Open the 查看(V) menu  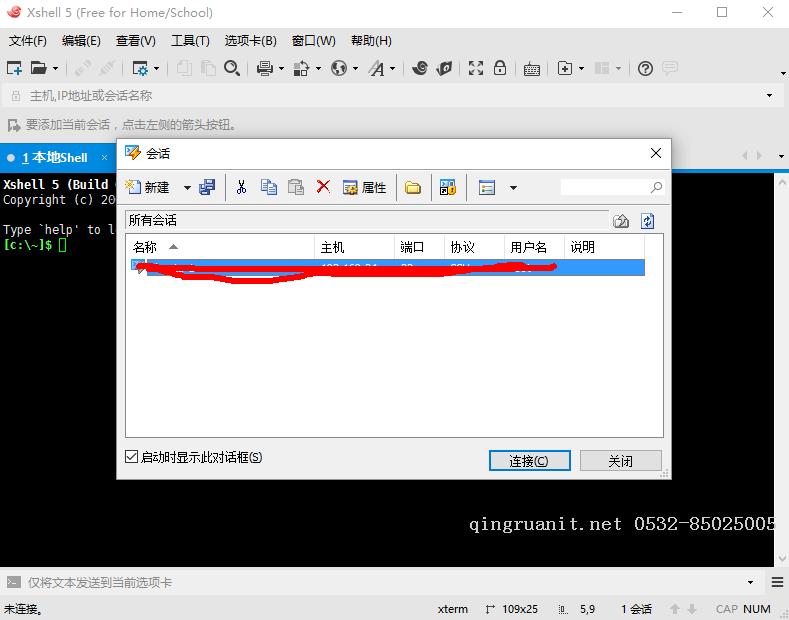[x=135, y=40]
